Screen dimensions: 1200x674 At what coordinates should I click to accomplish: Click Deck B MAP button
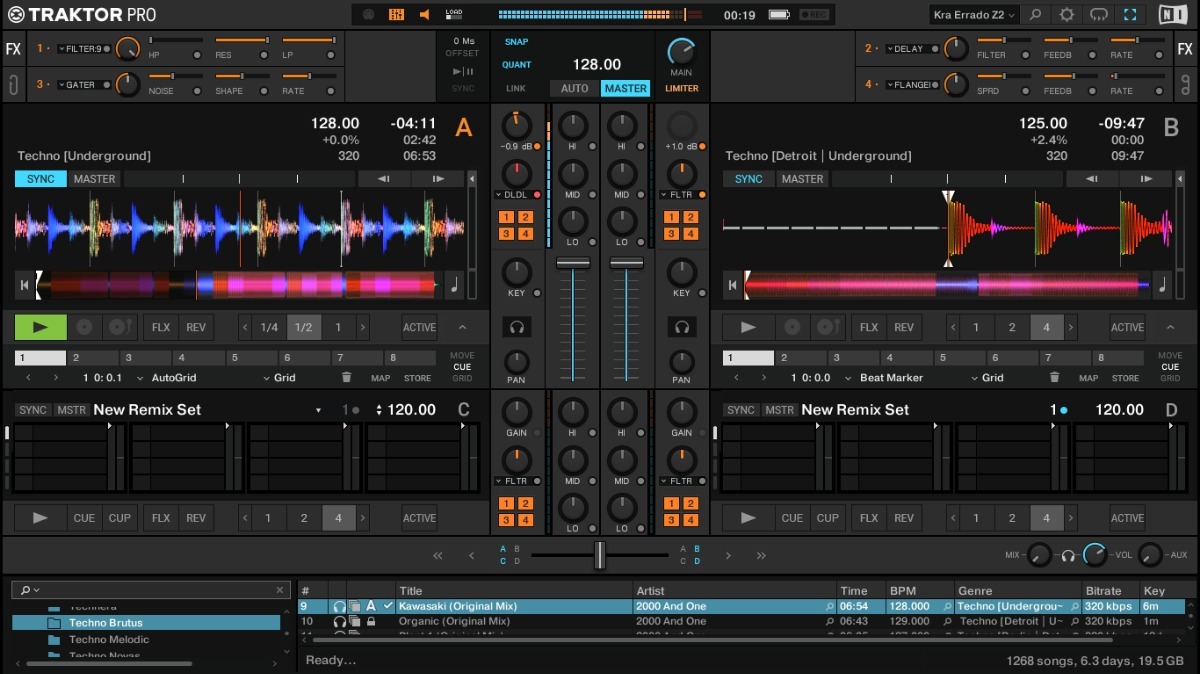[1089, 378]
